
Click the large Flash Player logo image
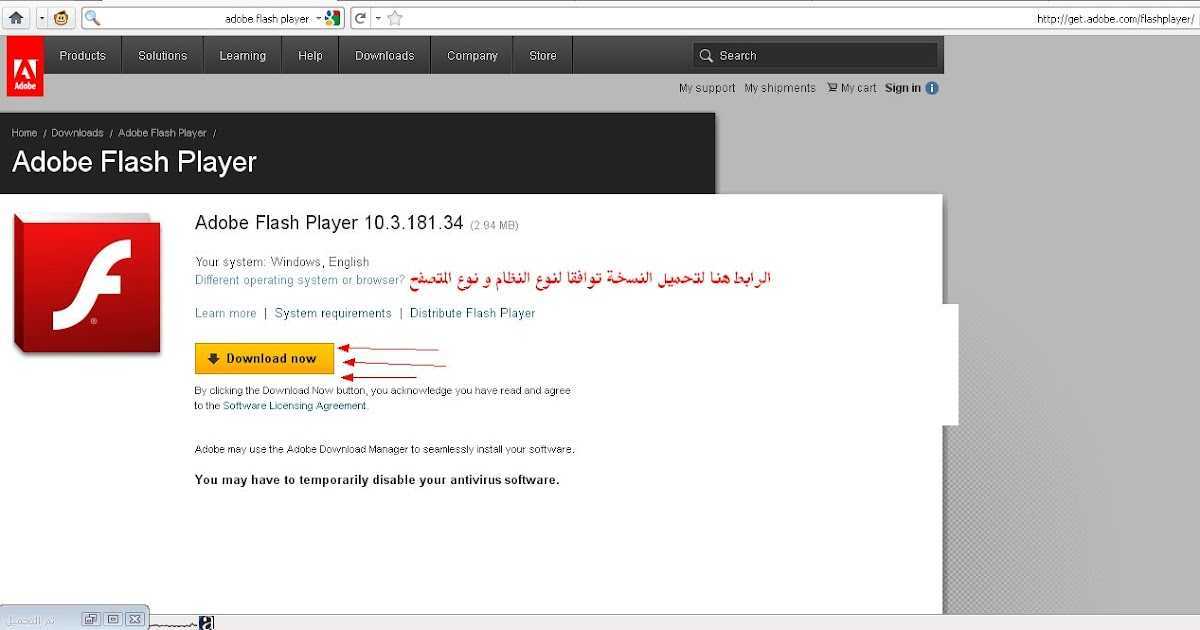(87, 282)
